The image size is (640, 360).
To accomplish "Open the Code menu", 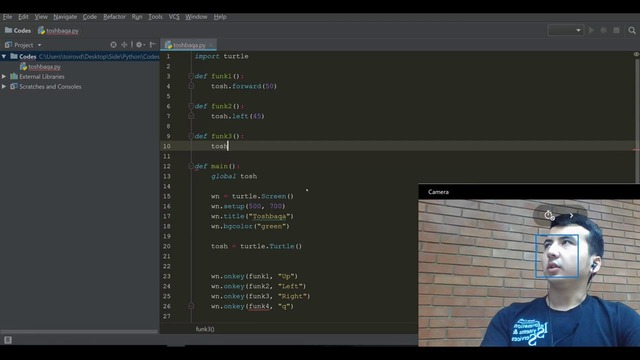I will (90, 17).
